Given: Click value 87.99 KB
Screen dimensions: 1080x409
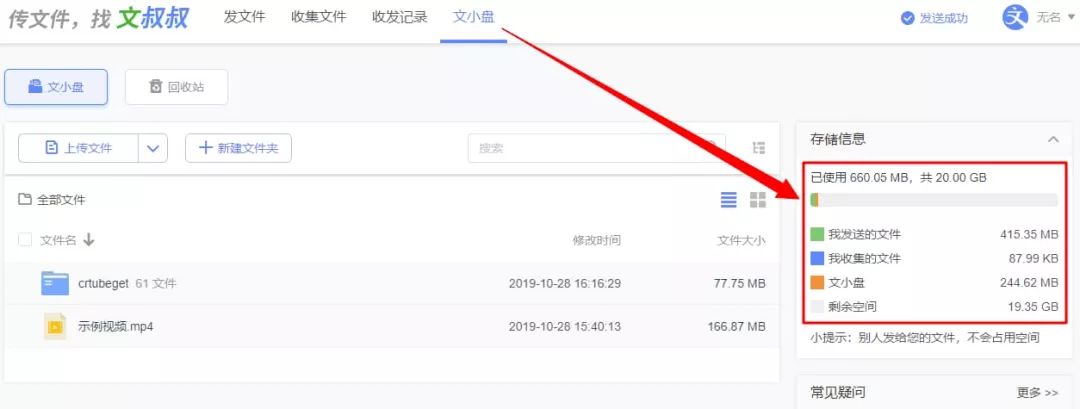Looking at the screenshot, I should (1032, 259).
